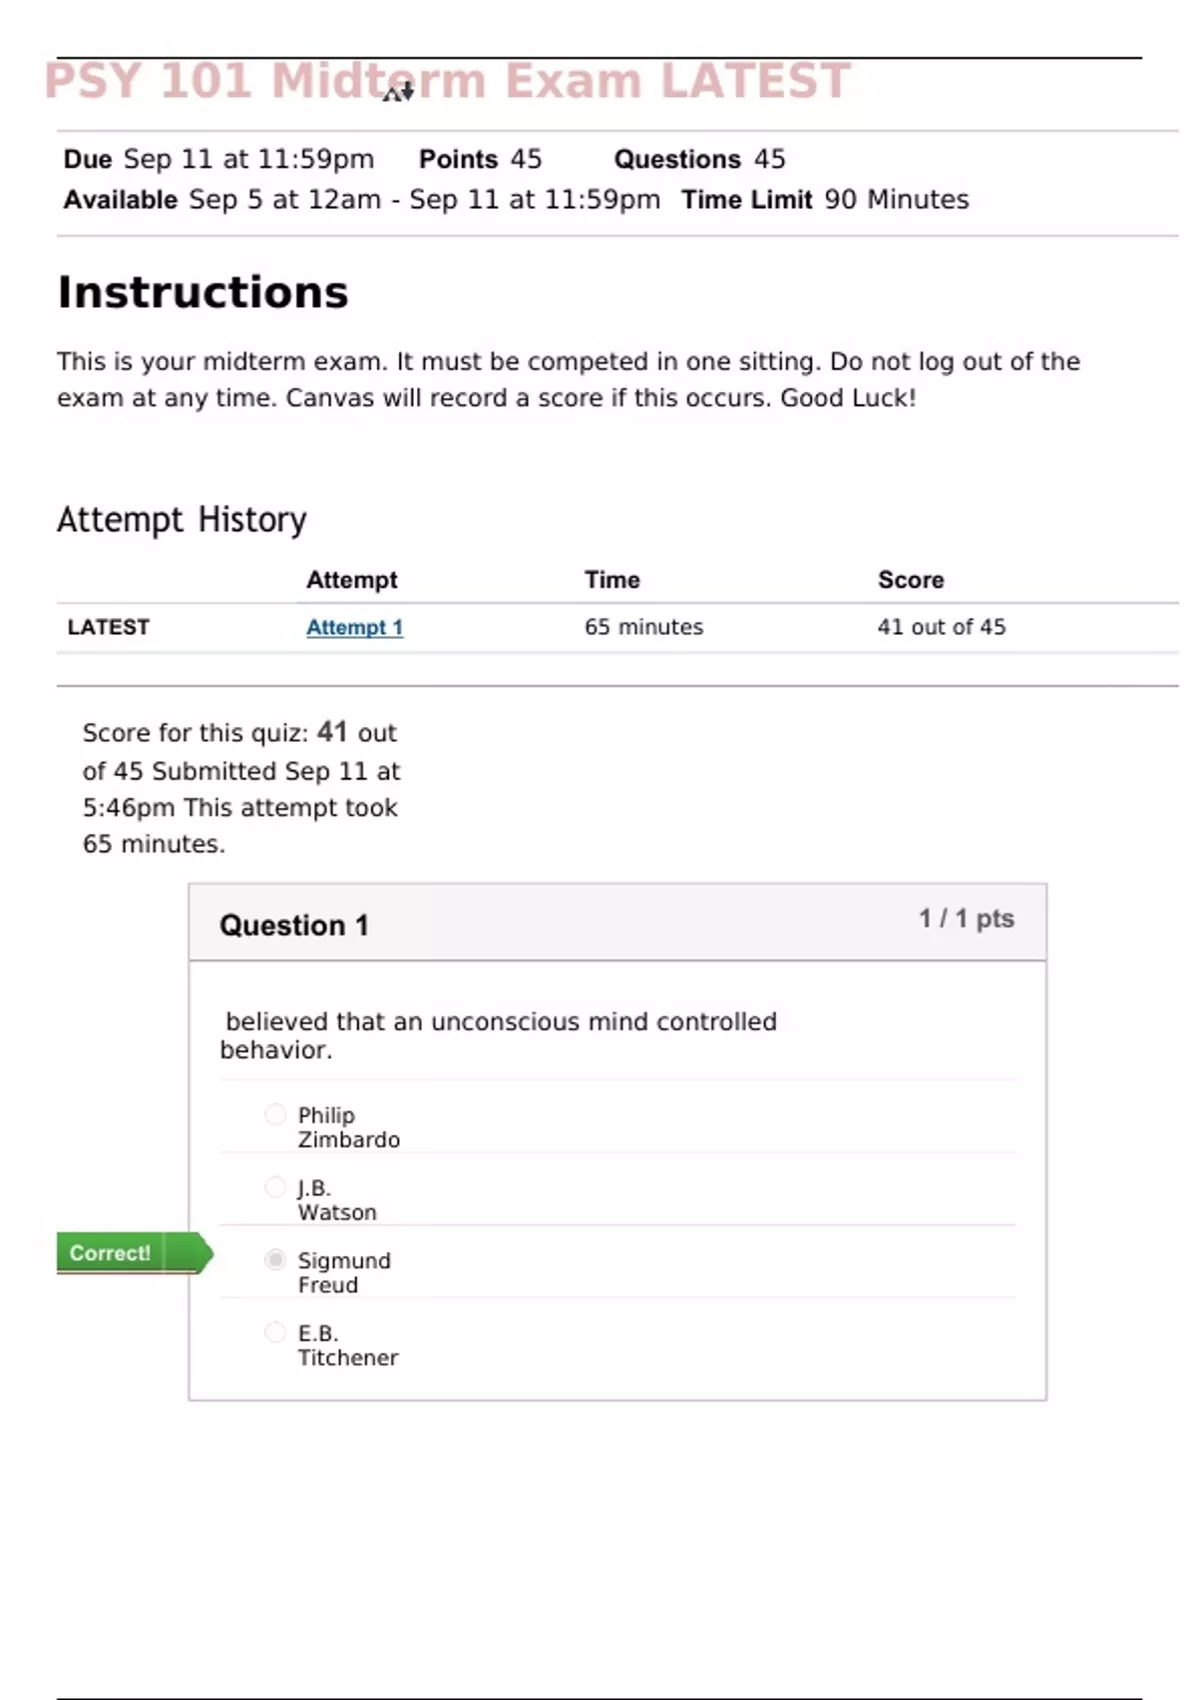Click the 41 out of 45 score cell
This screenshot has height=1700, width=1200.
point(941,627)
